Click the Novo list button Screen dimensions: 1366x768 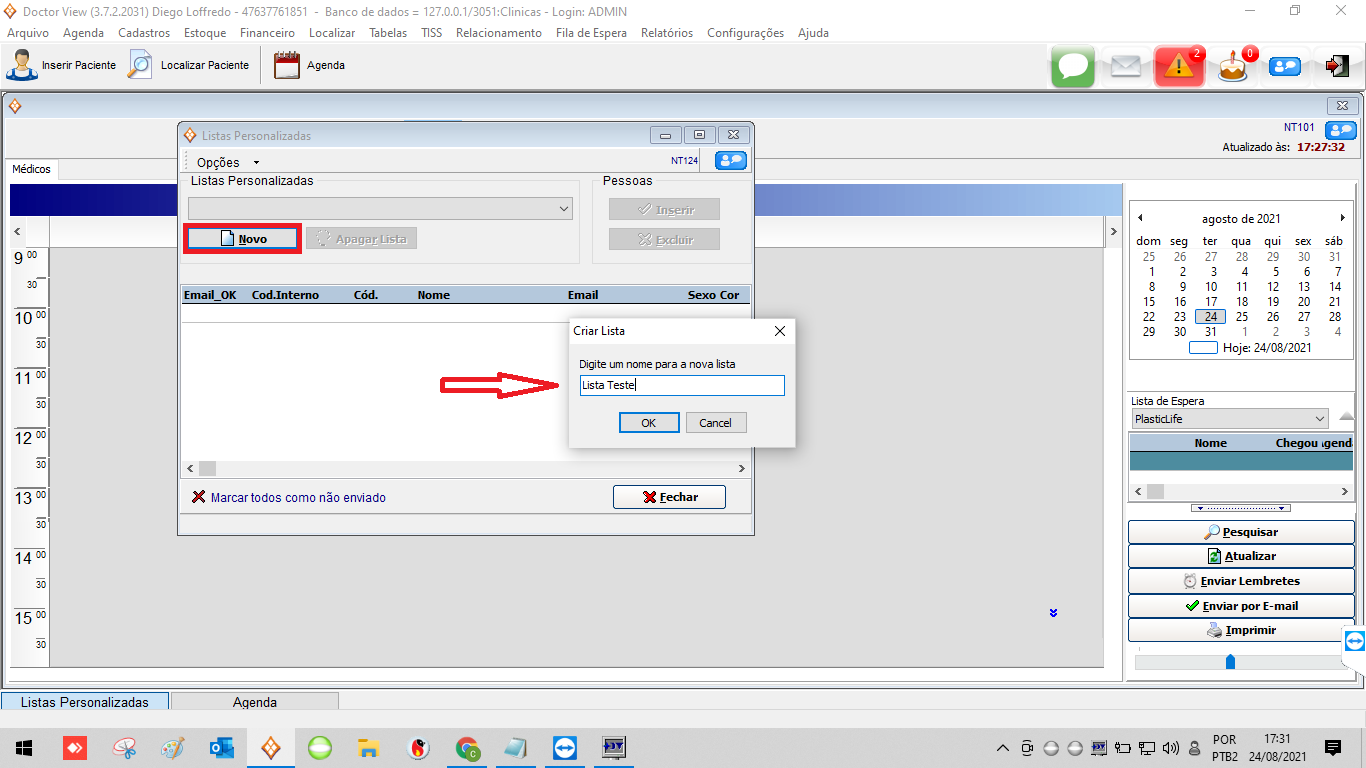tap(242, 239)
